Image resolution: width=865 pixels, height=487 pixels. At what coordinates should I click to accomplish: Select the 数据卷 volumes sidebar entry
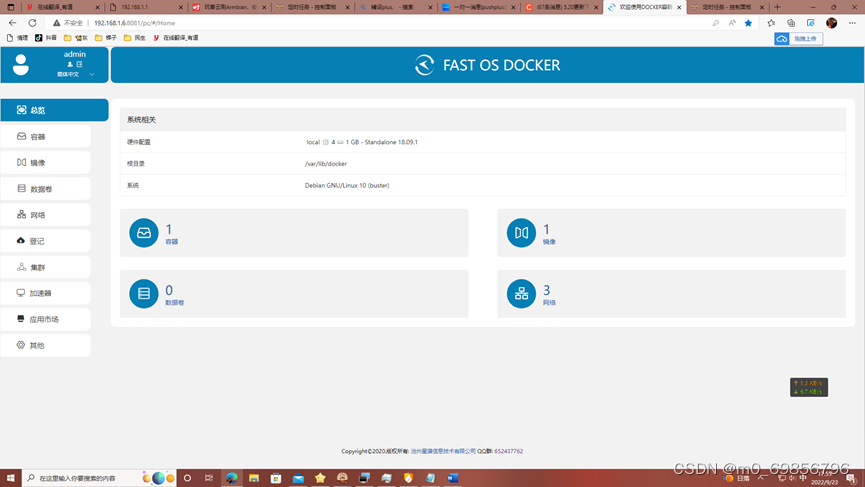click(x=45, y=189)
